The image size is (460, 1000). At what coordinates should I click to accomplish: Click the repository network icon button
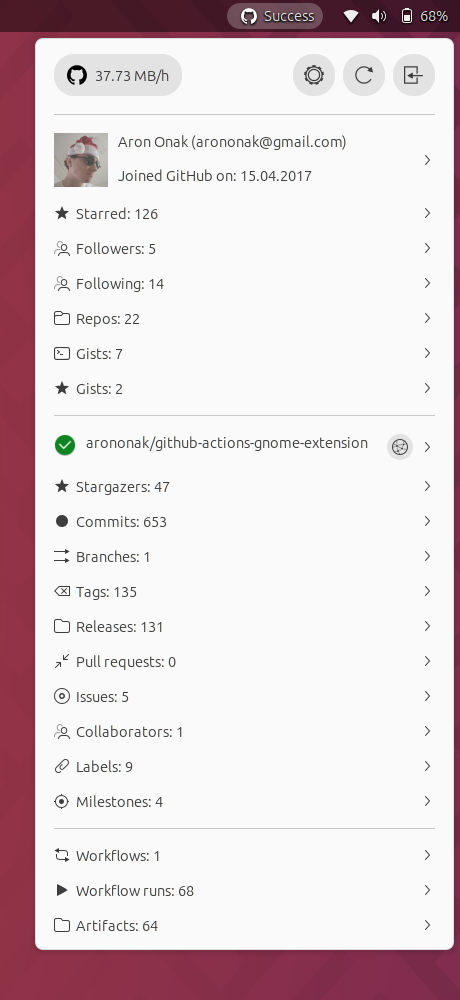tap(400, 447)
